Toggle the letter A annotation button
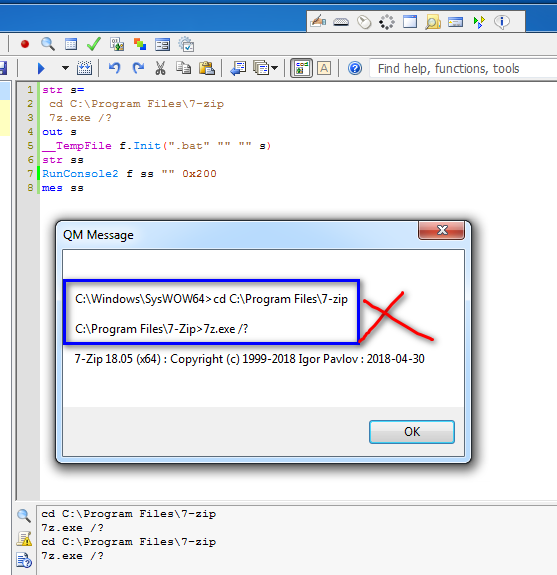The height and width of the screenshot is (575, 557). point(324,68)
